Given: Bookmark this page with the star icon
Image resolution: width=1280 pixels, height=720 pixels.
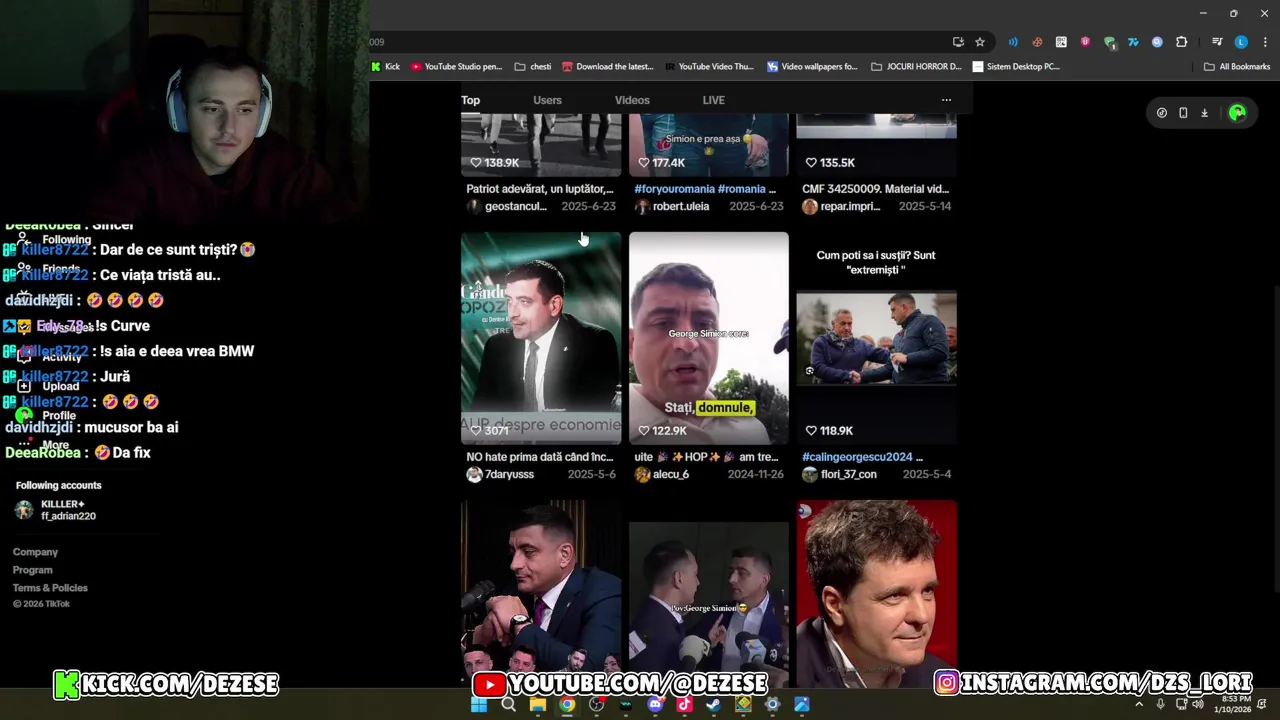Looking at the screenshot, I should pos(980,42).
